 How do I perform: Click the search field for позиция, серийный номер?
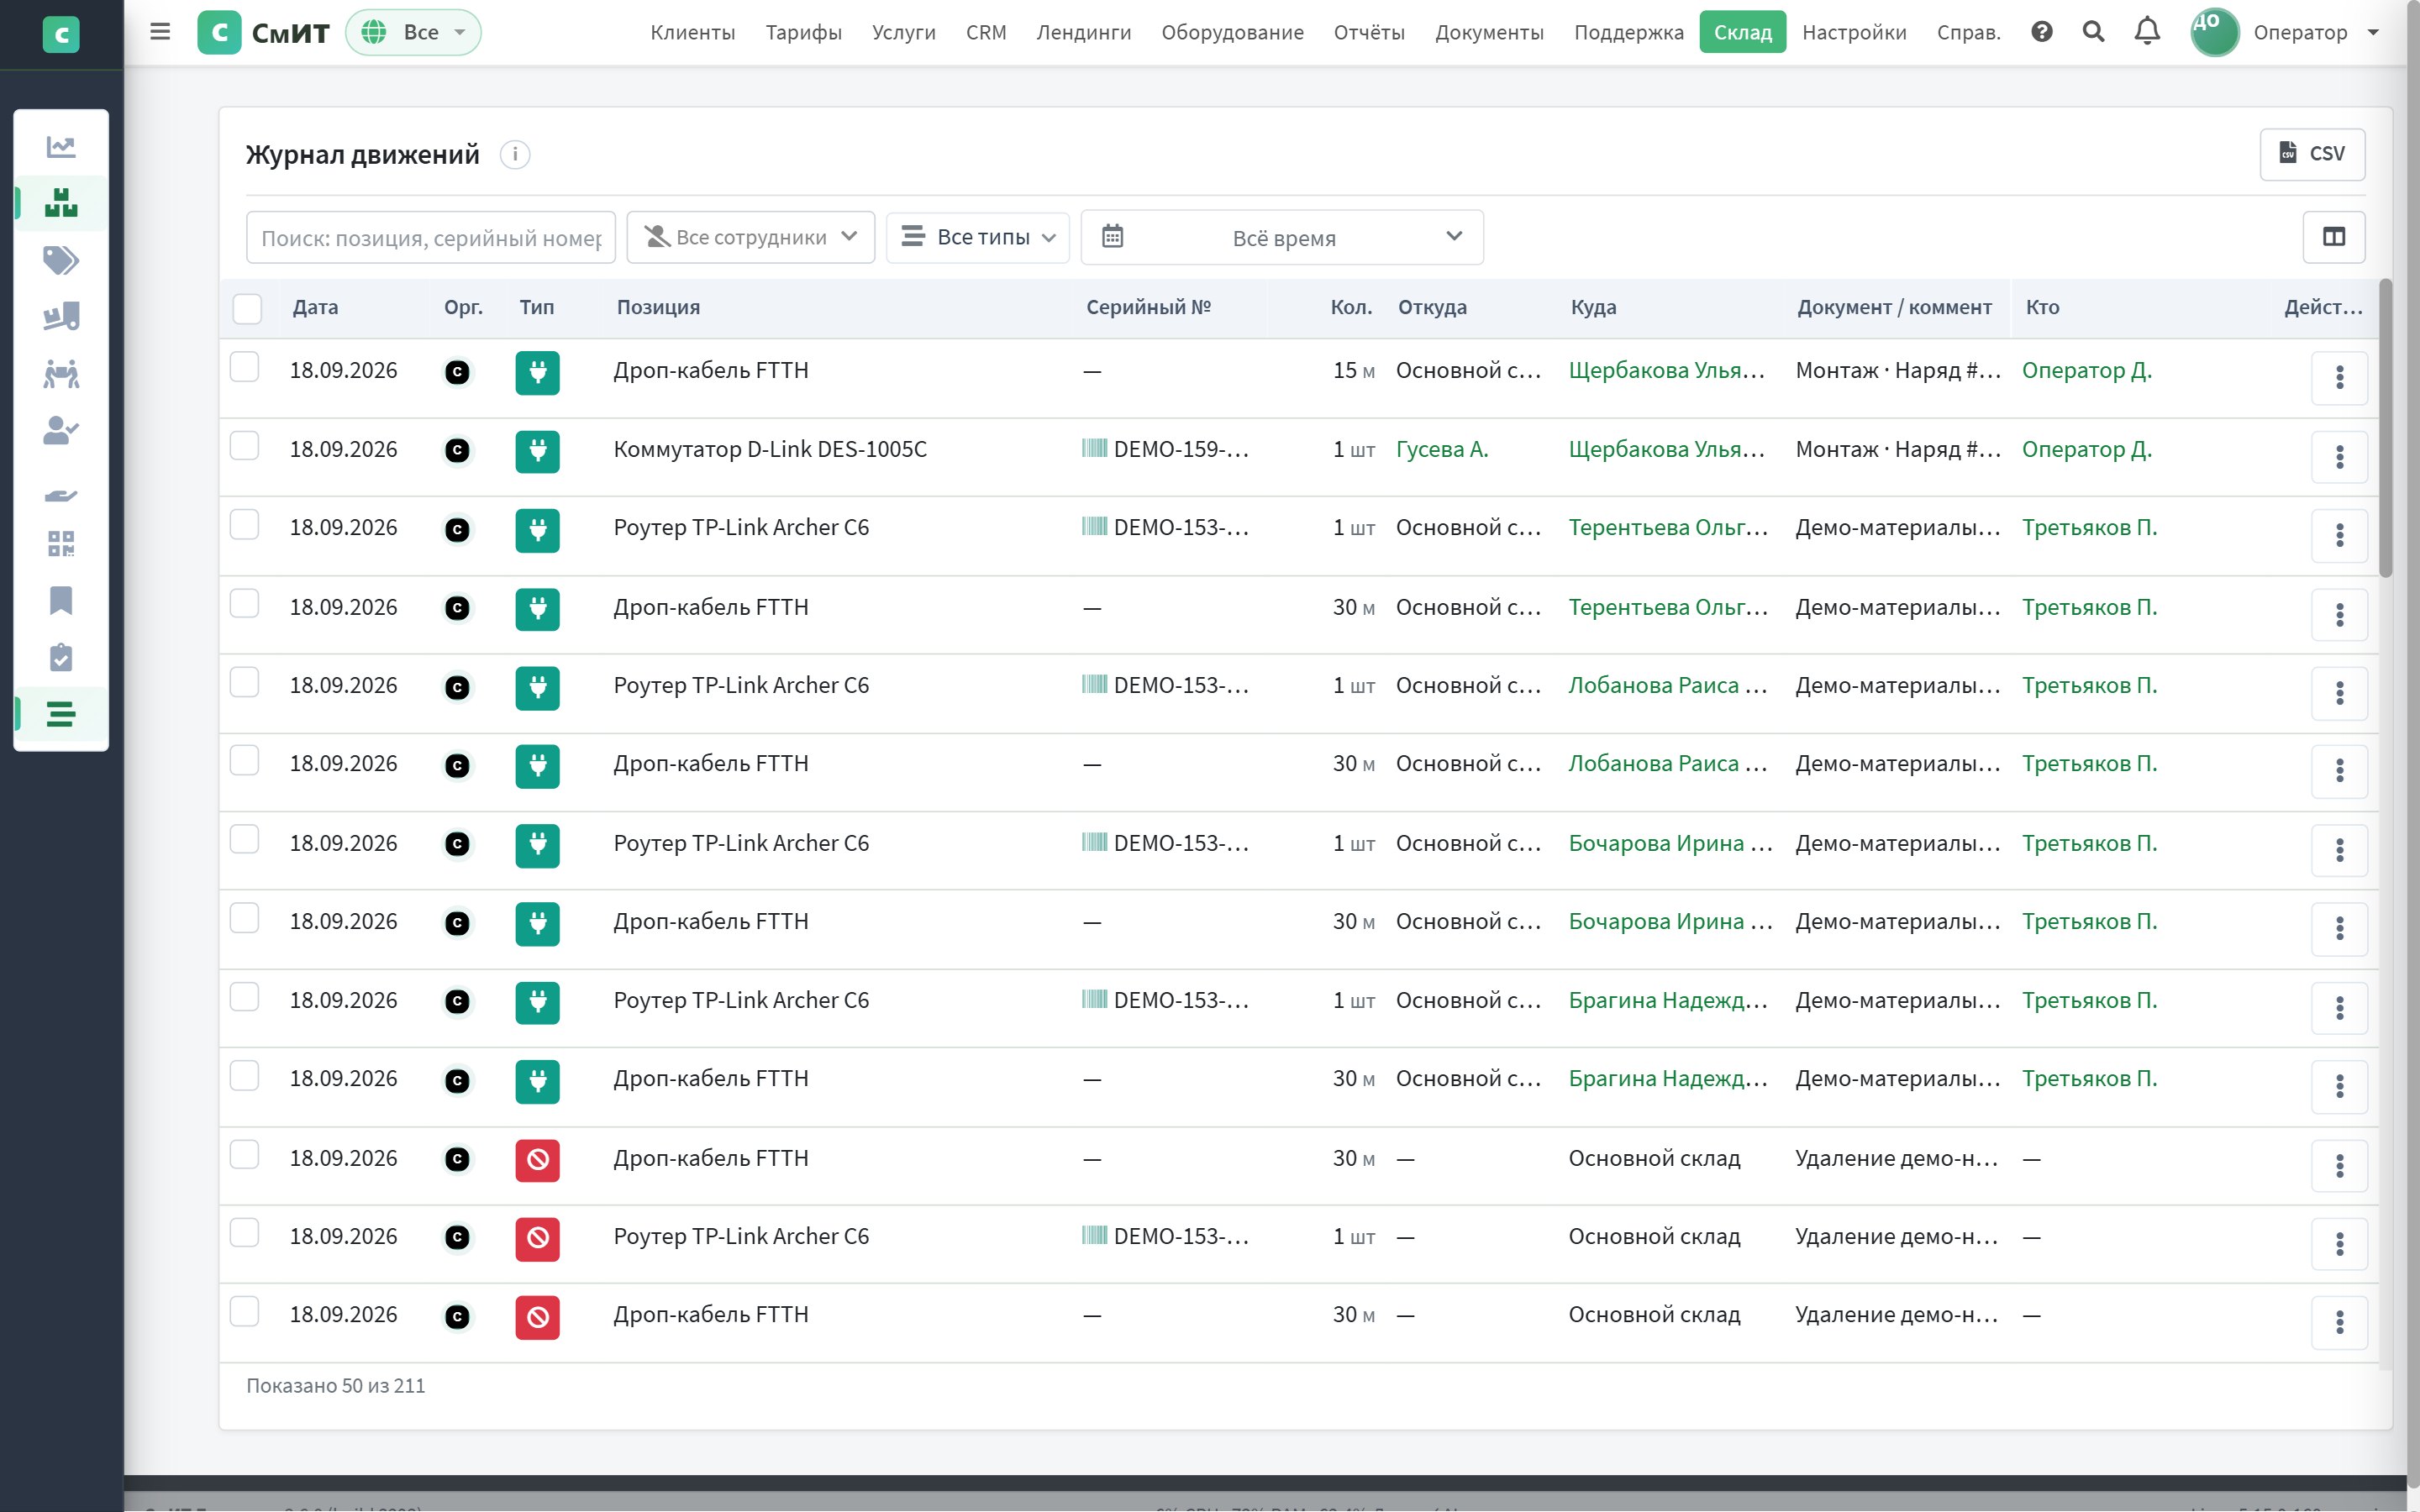431,238
